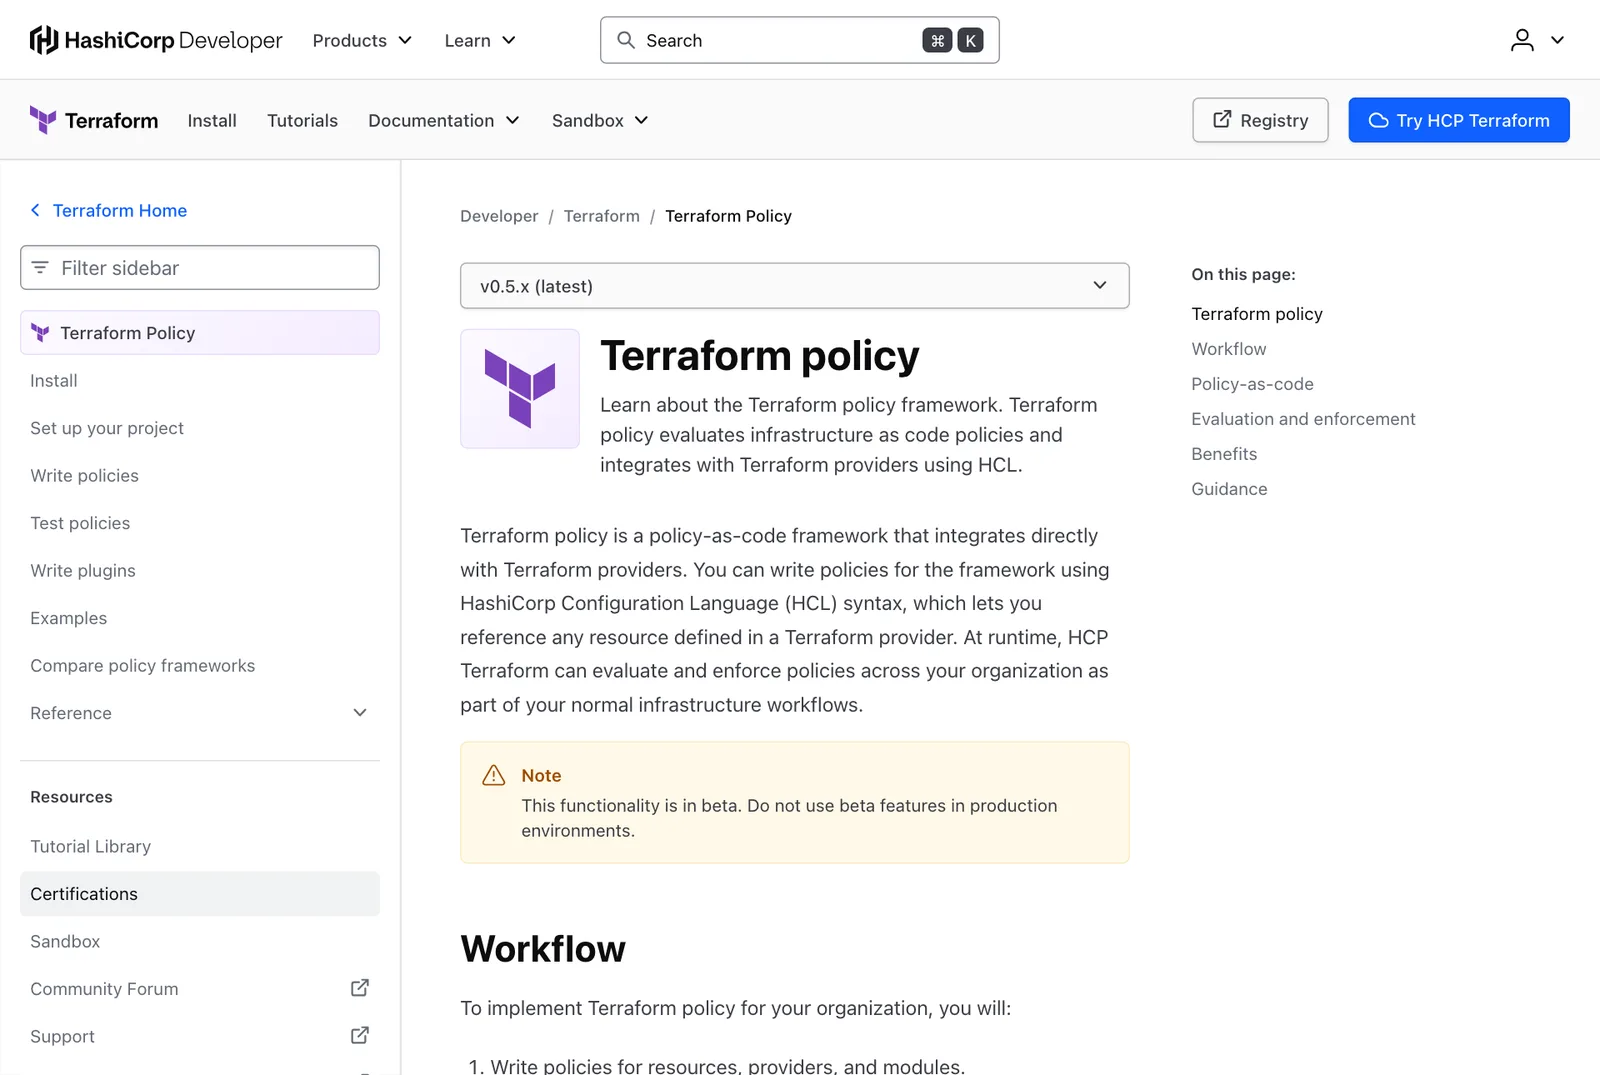
Task: Click Terraform breadcrumb link
Action: click(602, 216)
